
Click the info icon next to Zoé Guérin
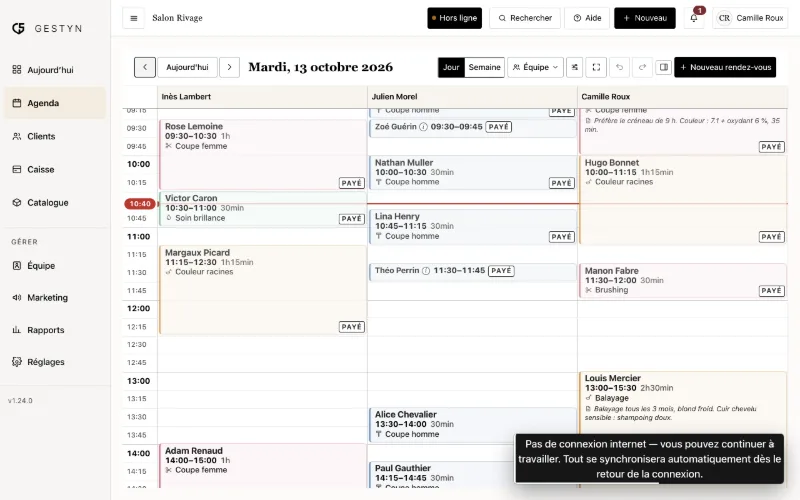423,127
